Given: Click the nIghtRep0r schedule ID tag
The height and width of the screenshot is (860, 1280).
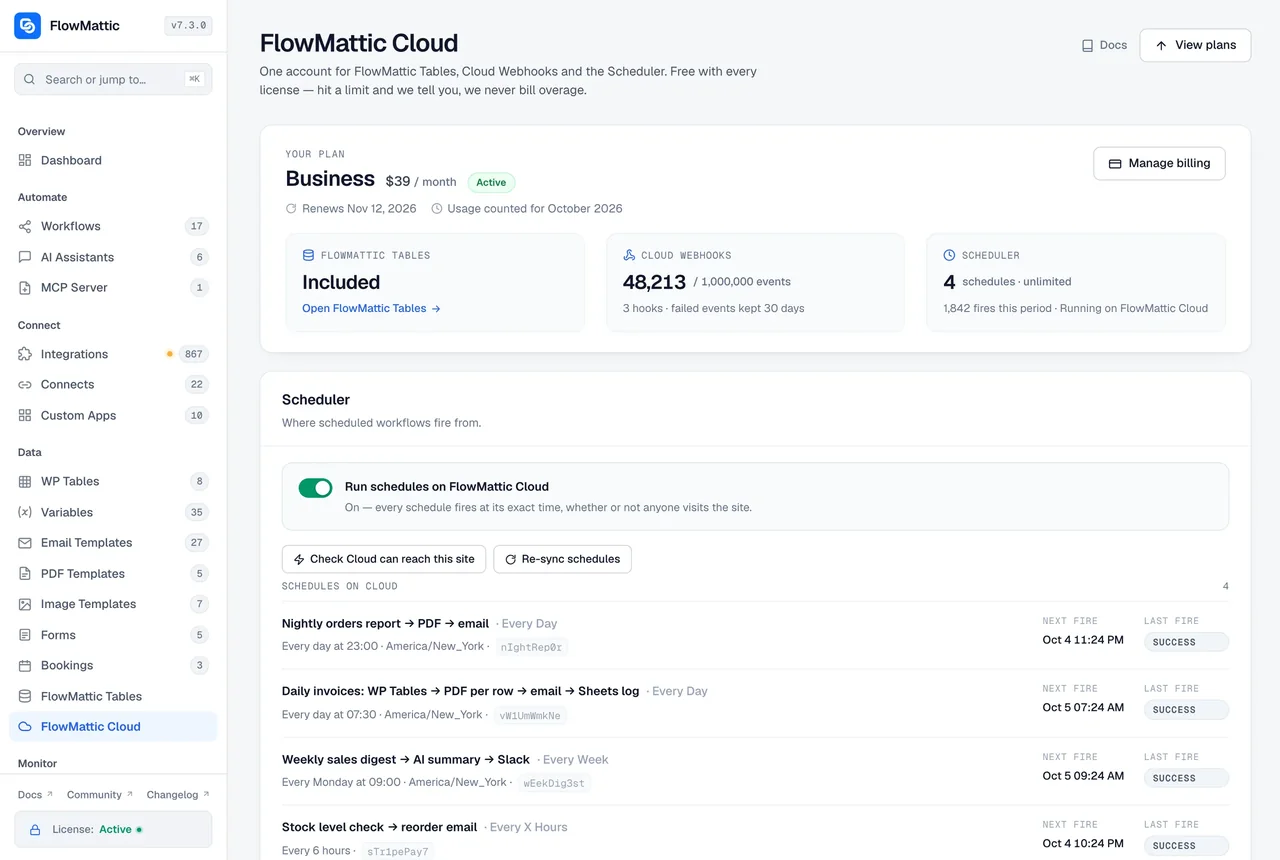Looking at the screenshot, I should (532, 647).
